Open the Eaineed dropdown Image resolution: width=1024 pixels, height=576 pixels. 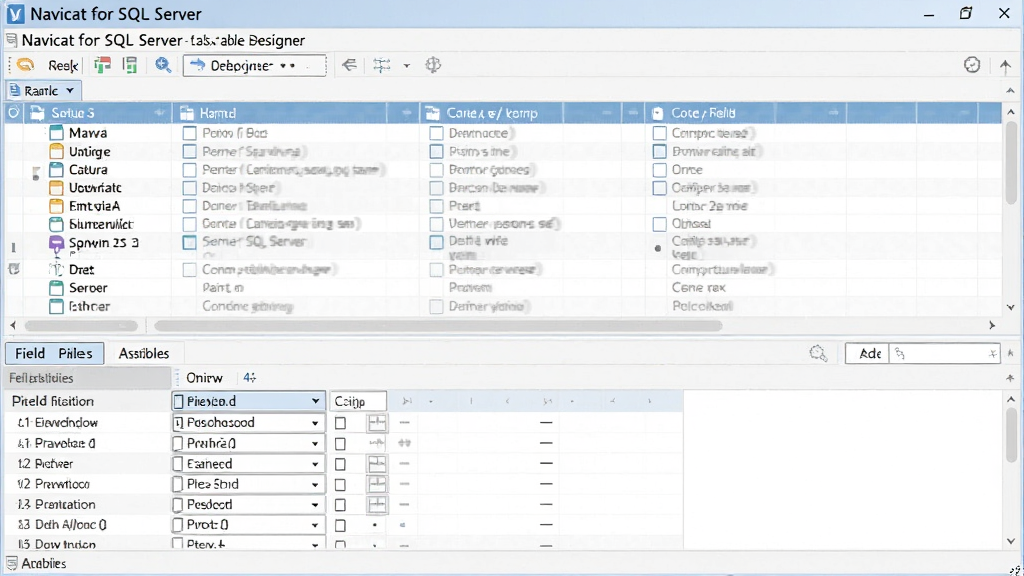tap(315, 464)
